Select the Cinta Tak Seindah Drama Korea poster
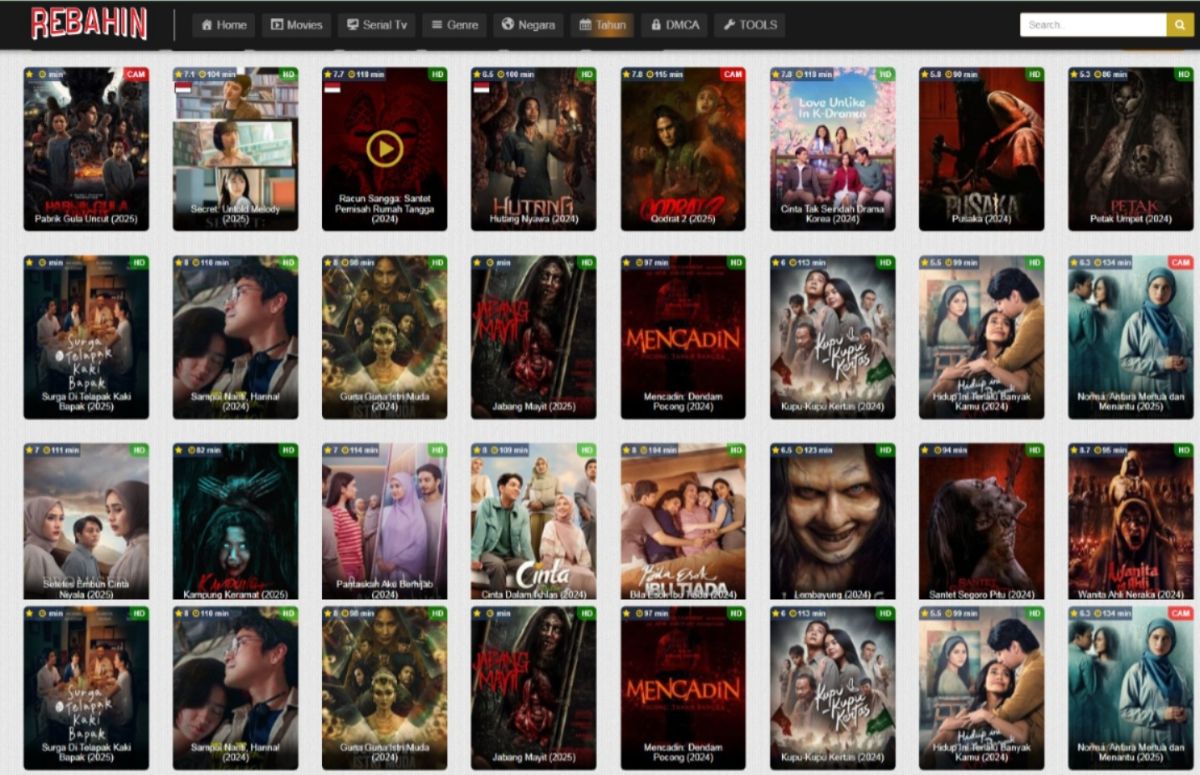Viewport: 1200px width, 775px height. coord(832,149)
